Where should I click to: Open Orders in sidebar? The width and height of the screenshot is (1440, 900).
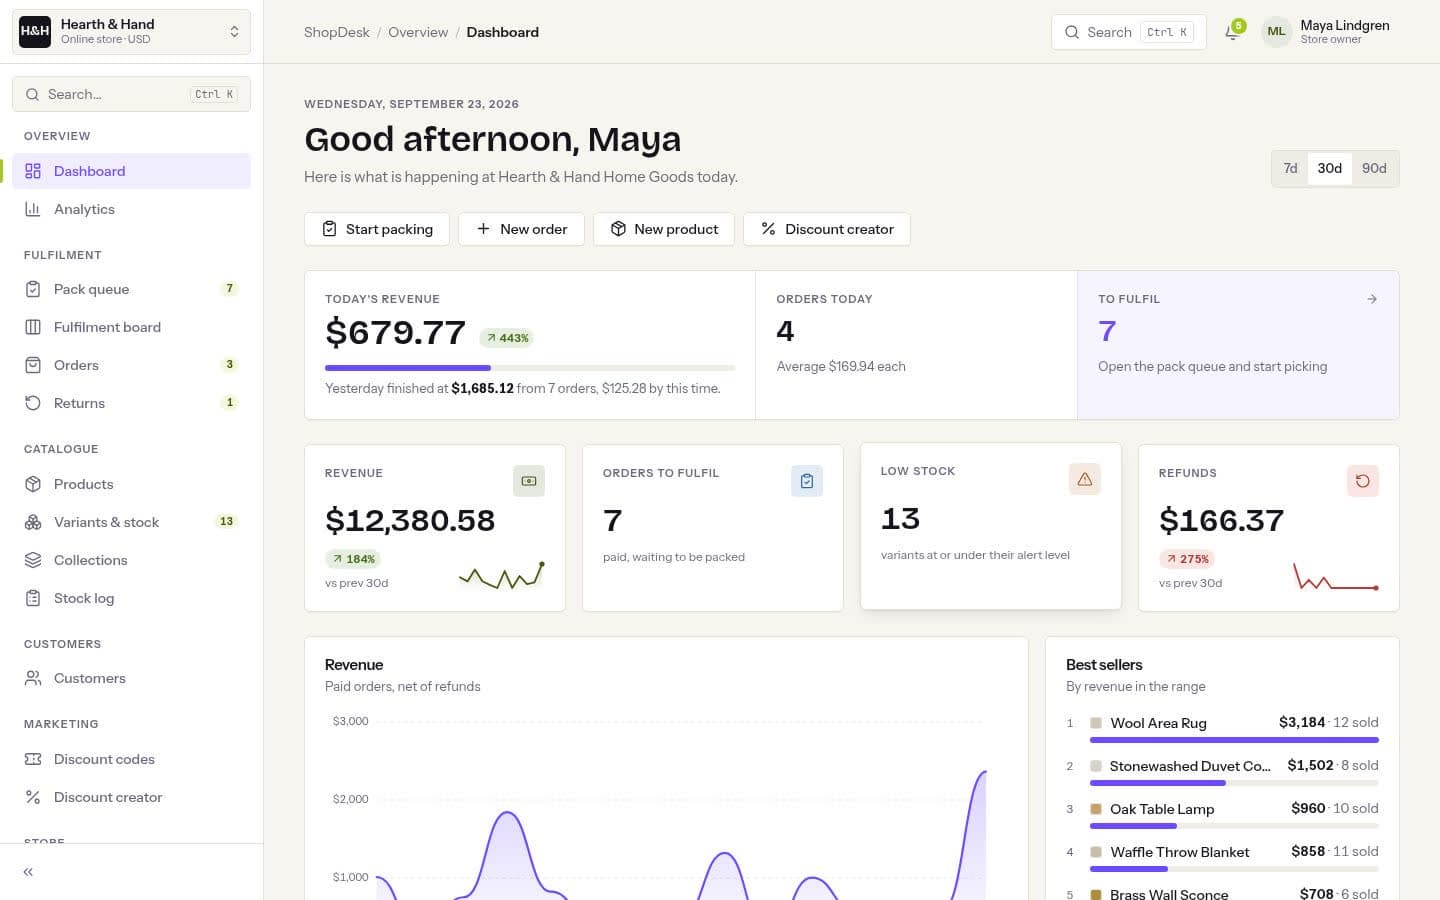[131, 365]
